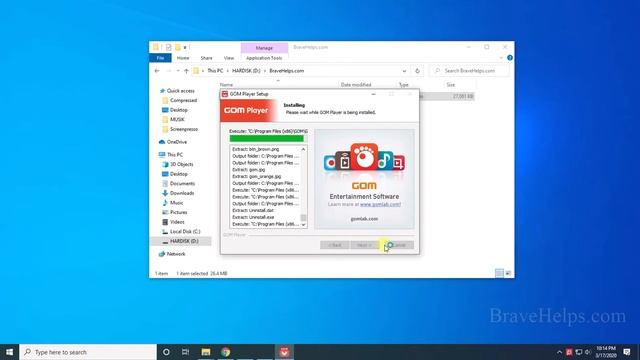The width and height of the screenshot is (640, 360).
Task: Collapse the ribbon using the chevron
Action: point(501,58)
